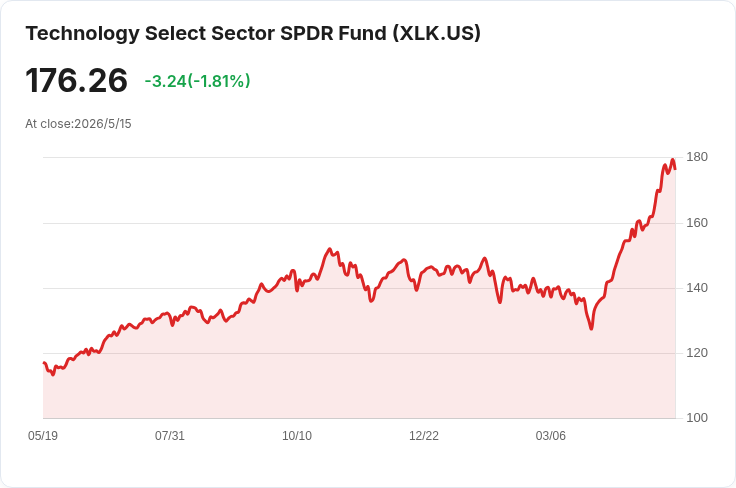The width and height of the screenshot is (736, 488).
Task: Select the 07/31 x-axis date label
Action: [170, 435]
